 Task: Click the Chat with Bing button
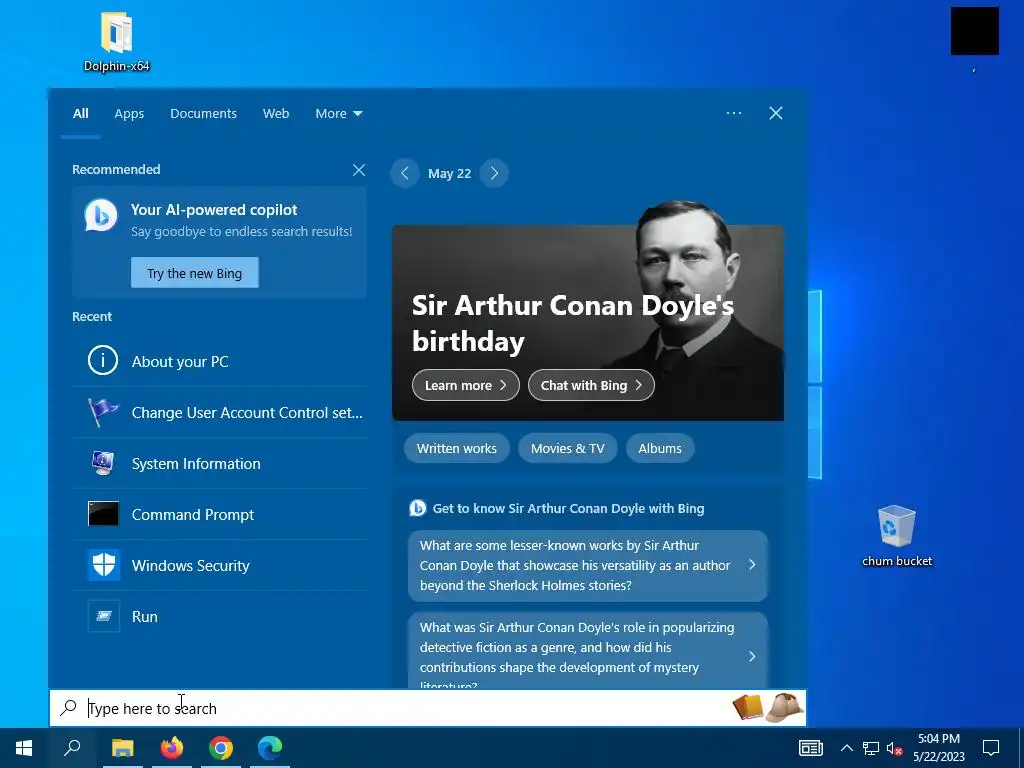591,385
